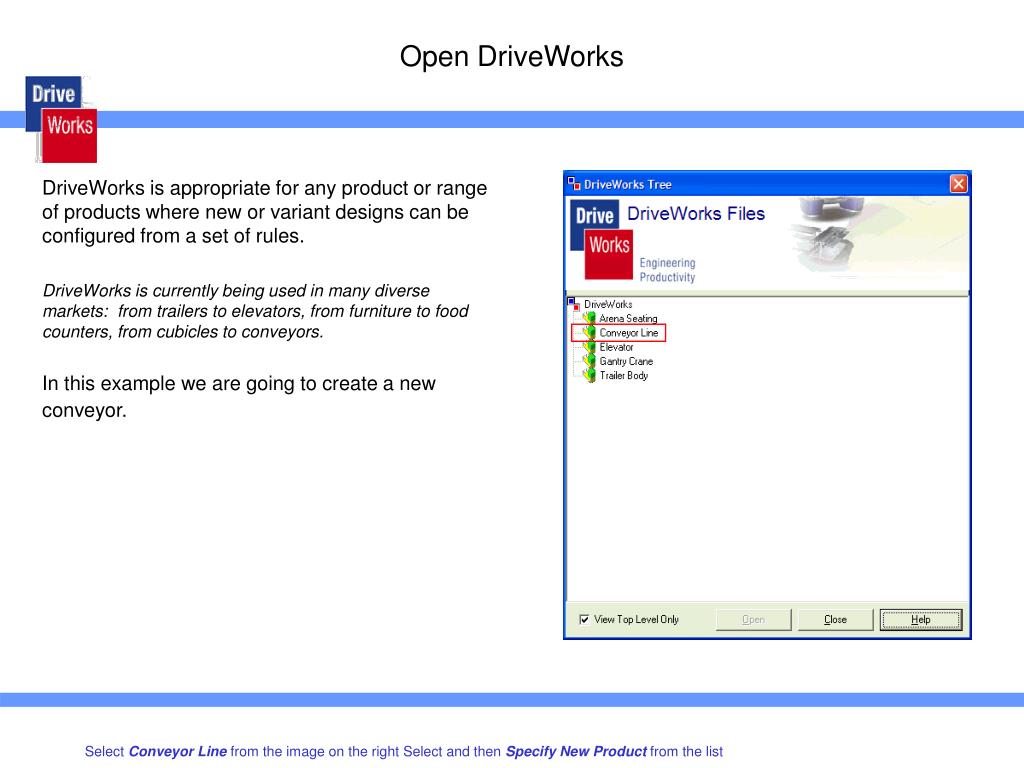Click the Conveyor Line project icon

pos(590,332)
